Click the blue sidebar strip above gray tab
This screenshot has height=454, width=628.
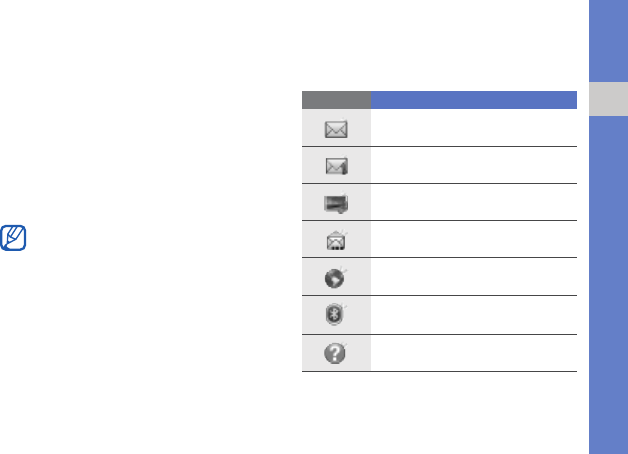[x=608, y=41]
